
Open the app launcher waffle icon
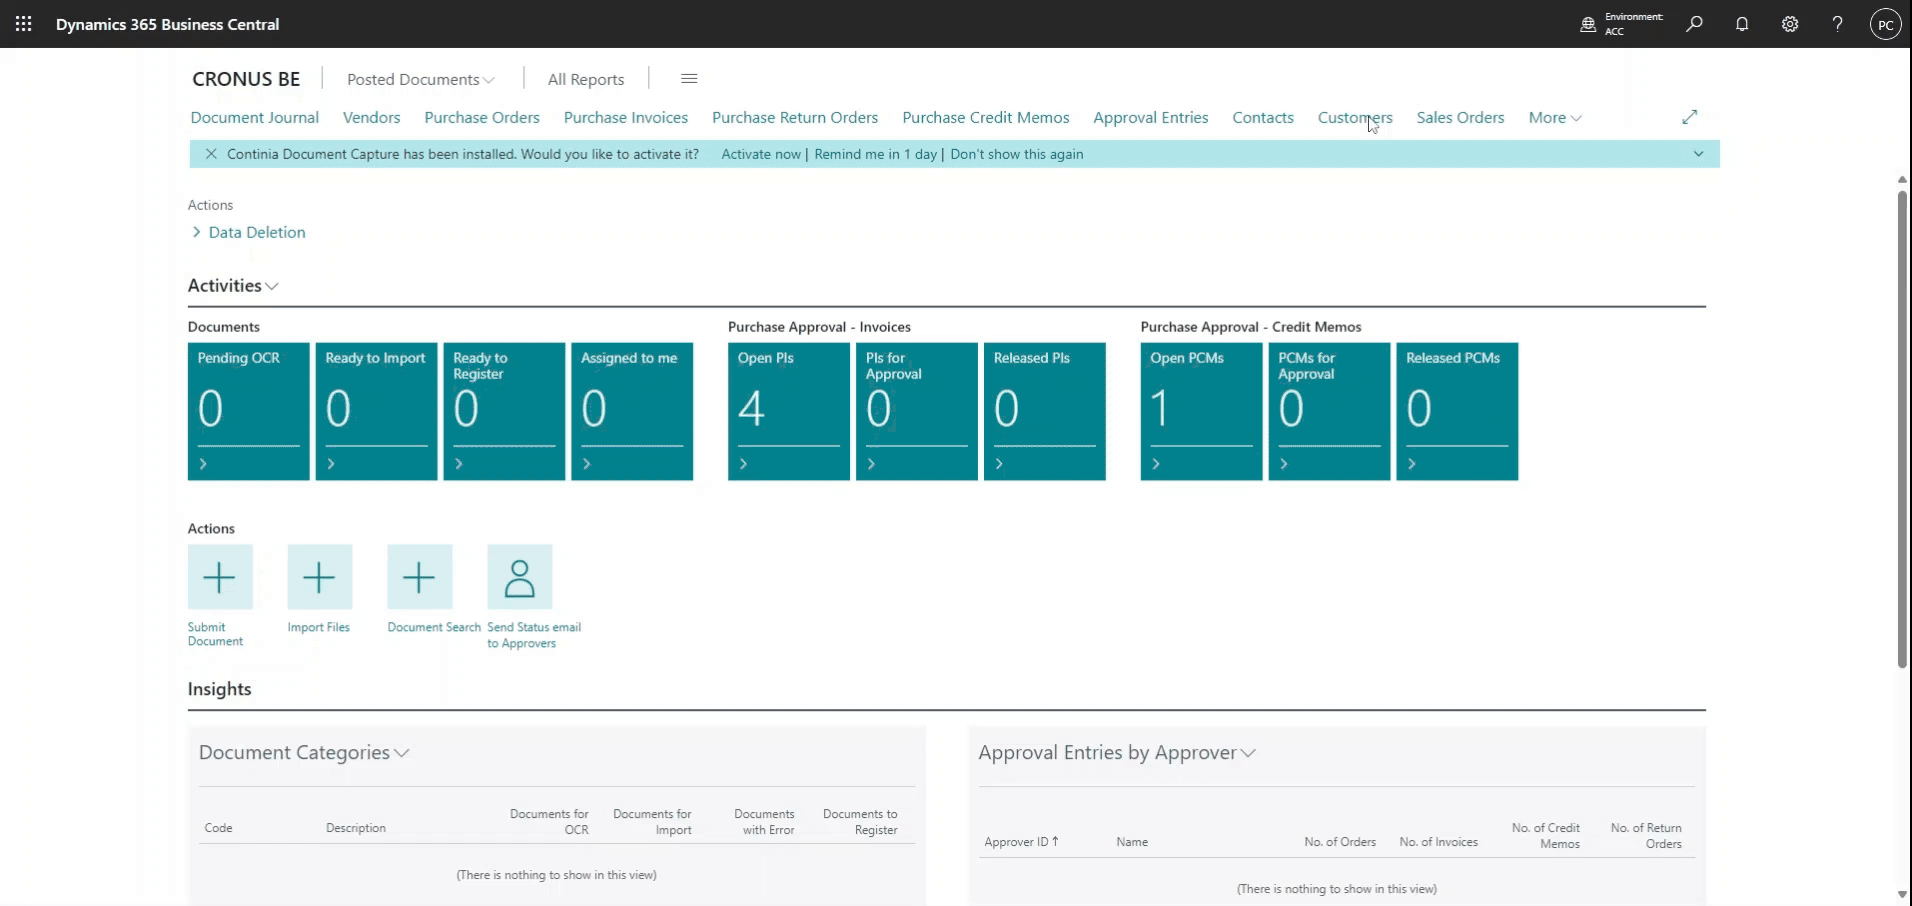[24, 24]
